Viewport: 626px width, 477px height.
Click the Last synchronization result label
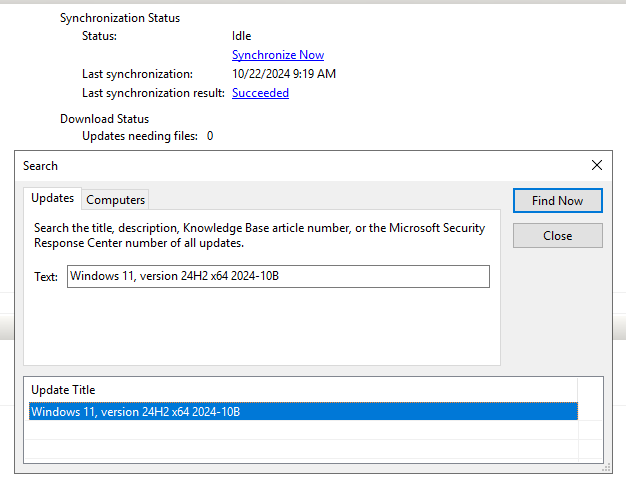[153, 93]
